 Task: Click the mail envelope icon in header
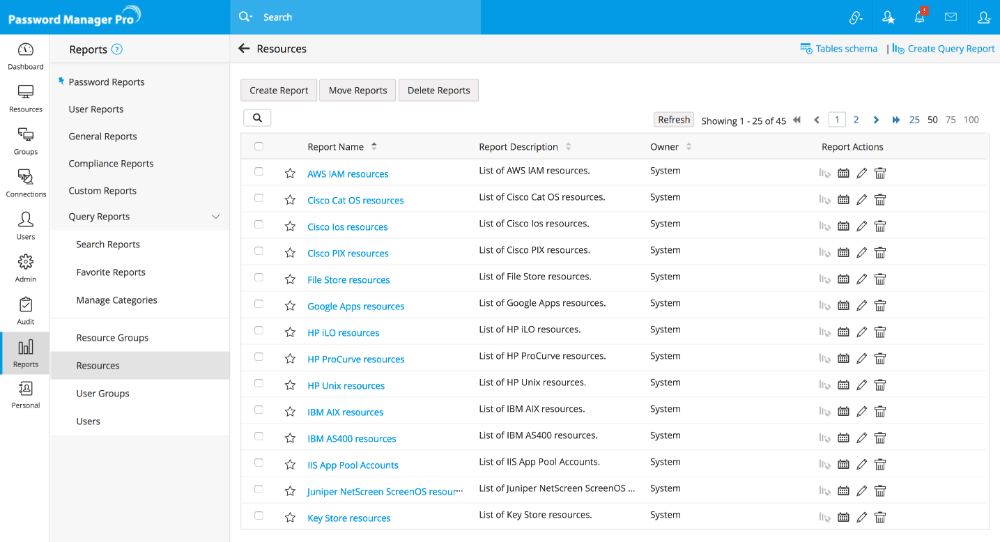(x=951, y=17)
